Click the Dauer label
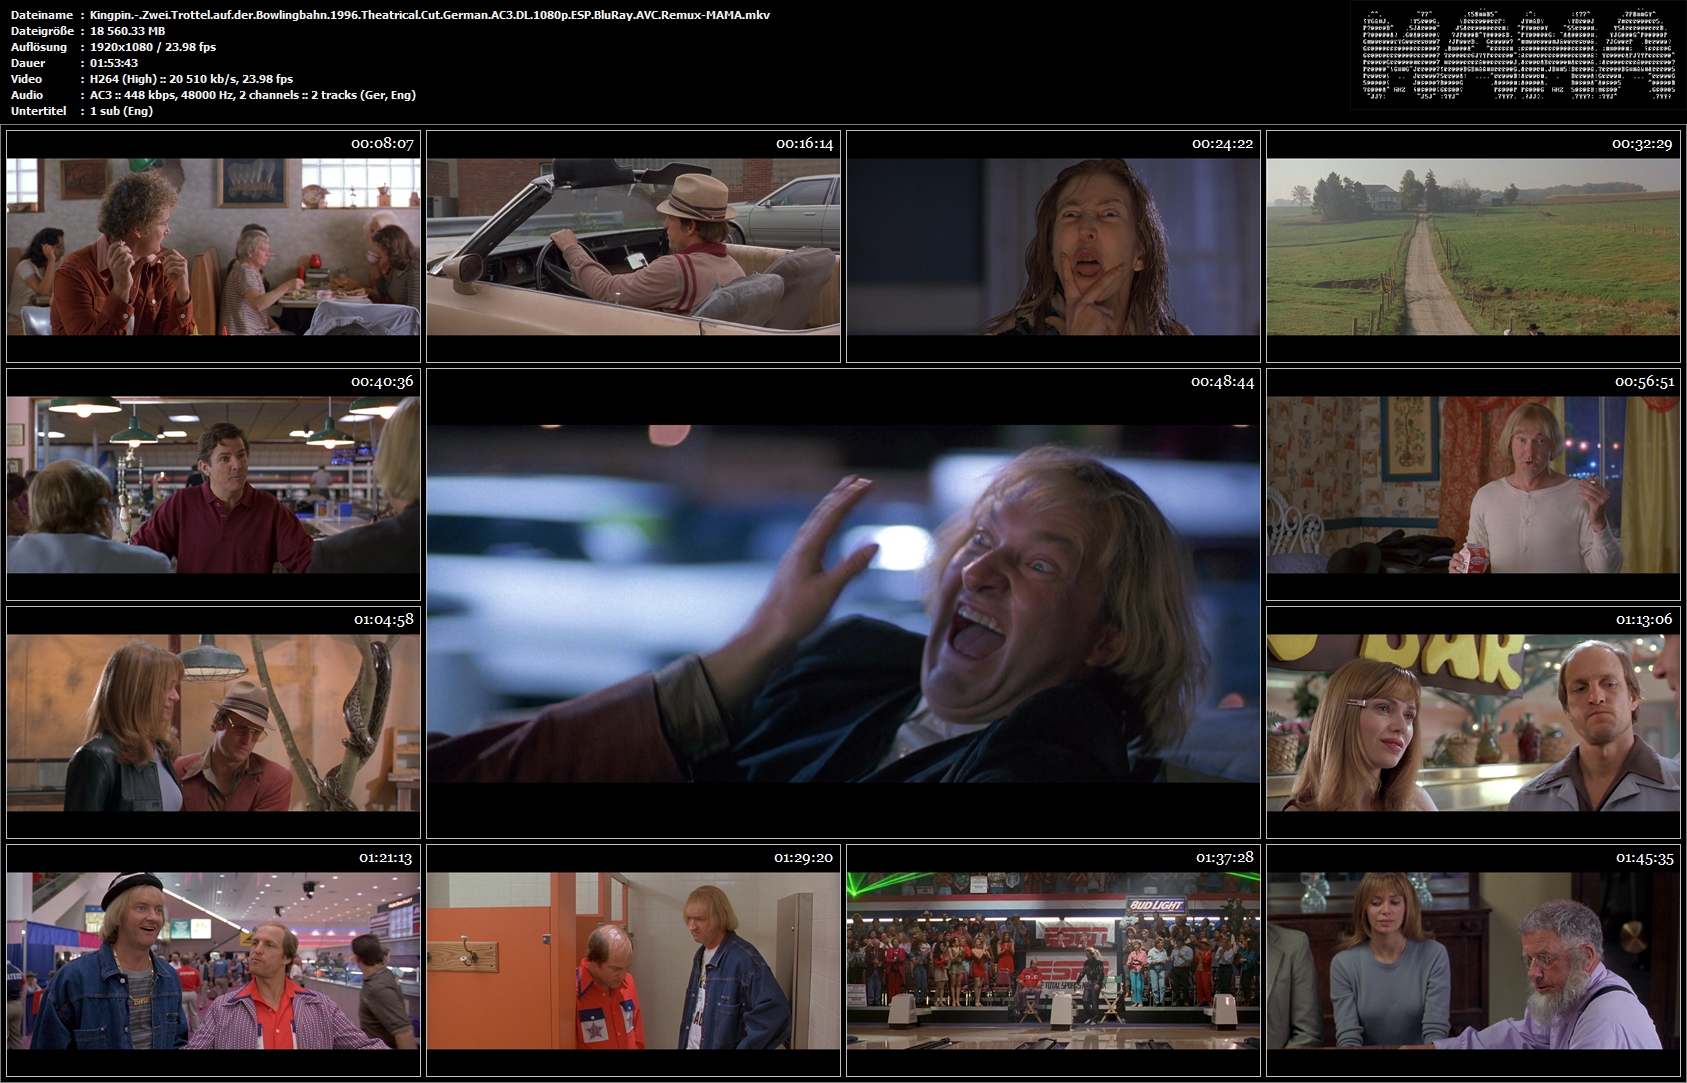The width and height of the screenshot is (1687, 1083). click(27, 63)
